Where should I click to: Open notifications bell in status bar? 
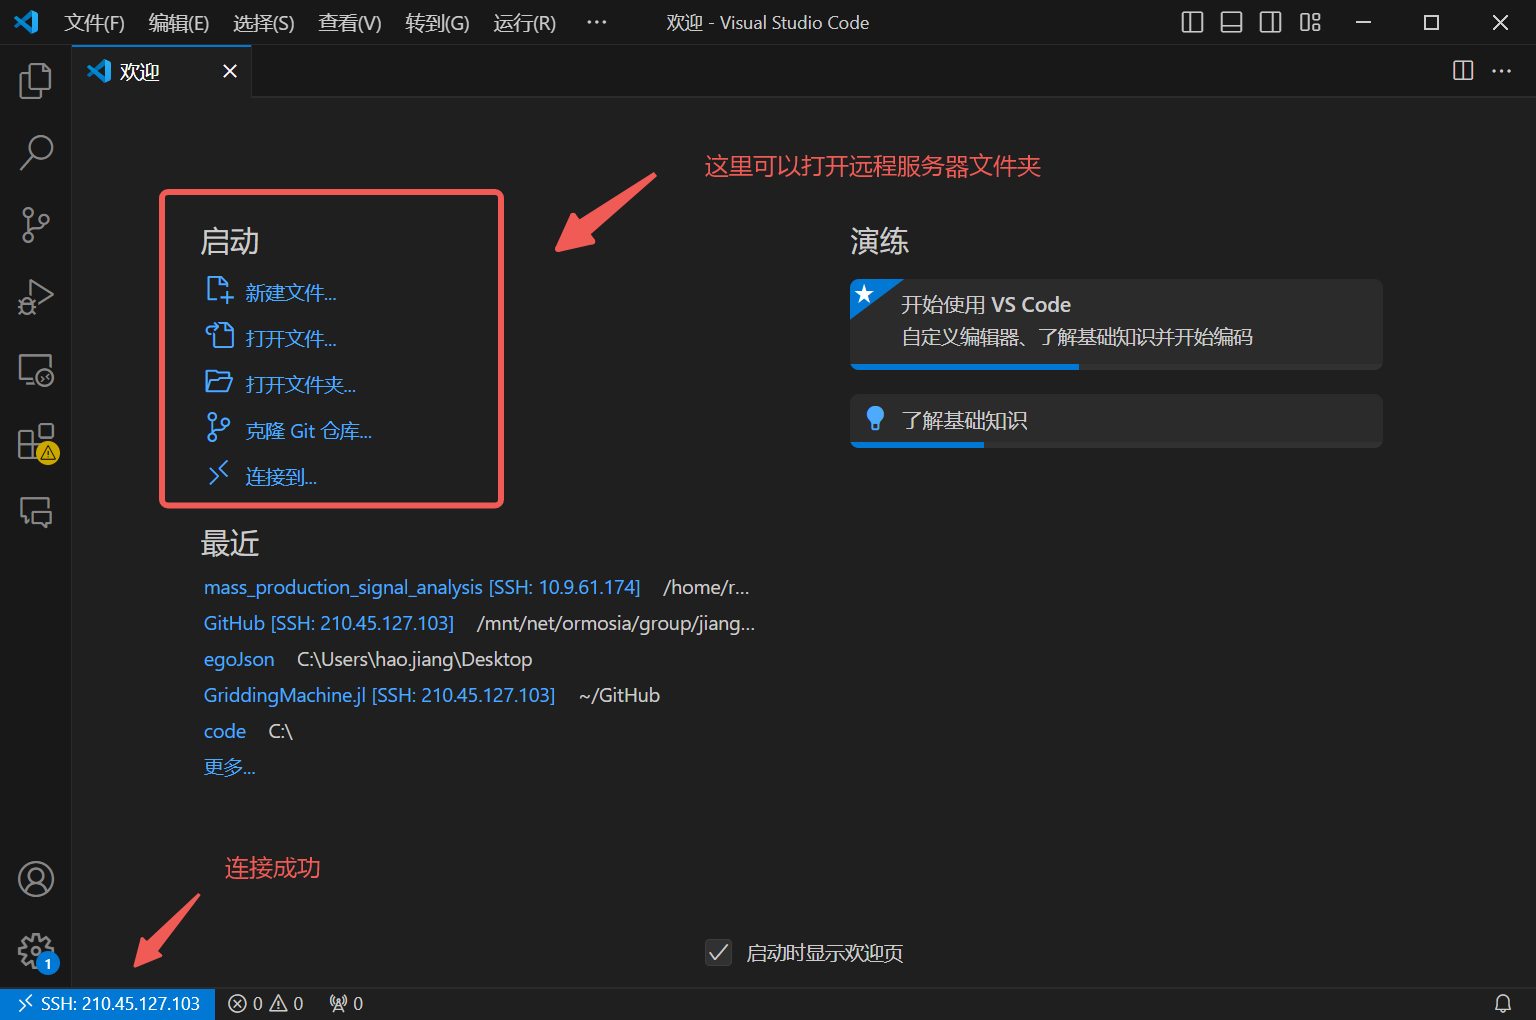(1502, 1003)
